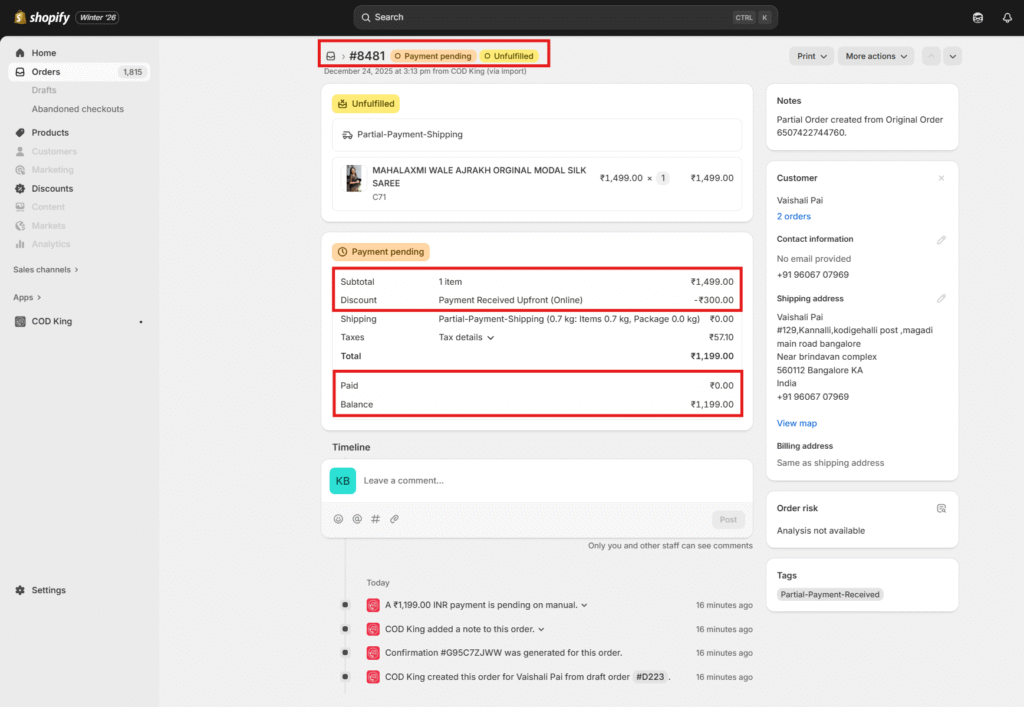Click the mention (@) icon in comment box
Screen dimensions: 1024x707
pyautogui.click(x=357, y=519)
